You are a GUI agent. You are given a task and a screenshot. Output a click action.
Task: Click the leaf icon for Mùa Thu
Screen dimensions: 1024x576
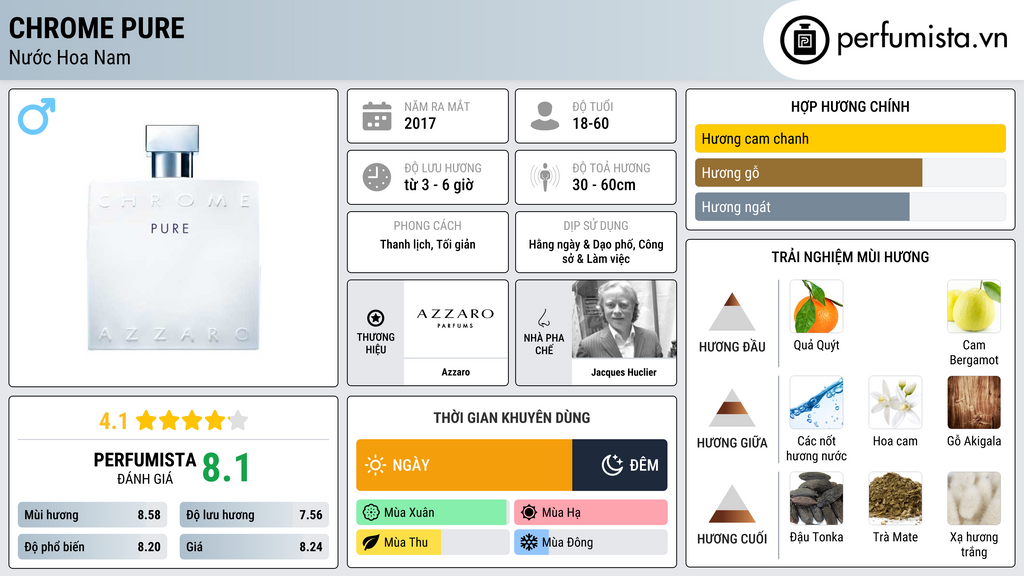pyautogui.click(x=371, y=542)
